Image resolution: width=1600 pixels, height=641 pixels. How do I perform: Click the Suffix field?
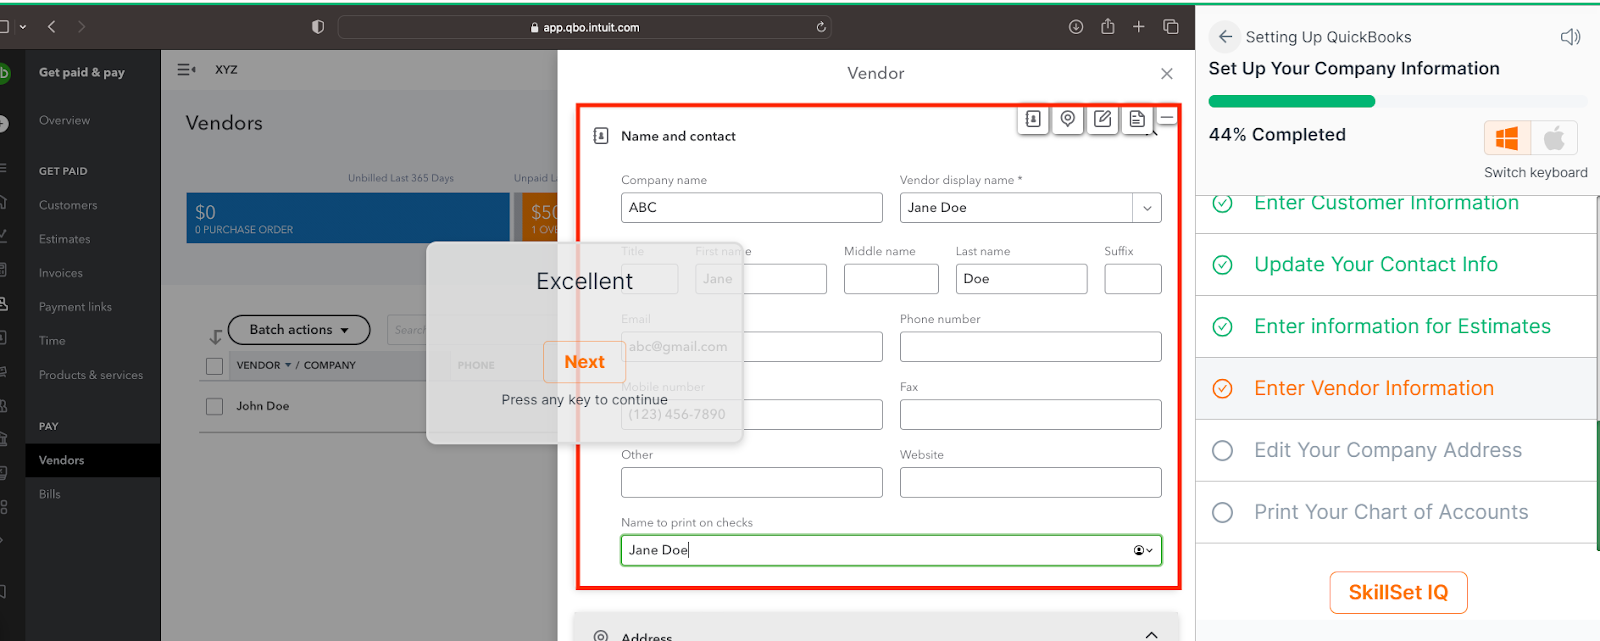(1133, 279)
